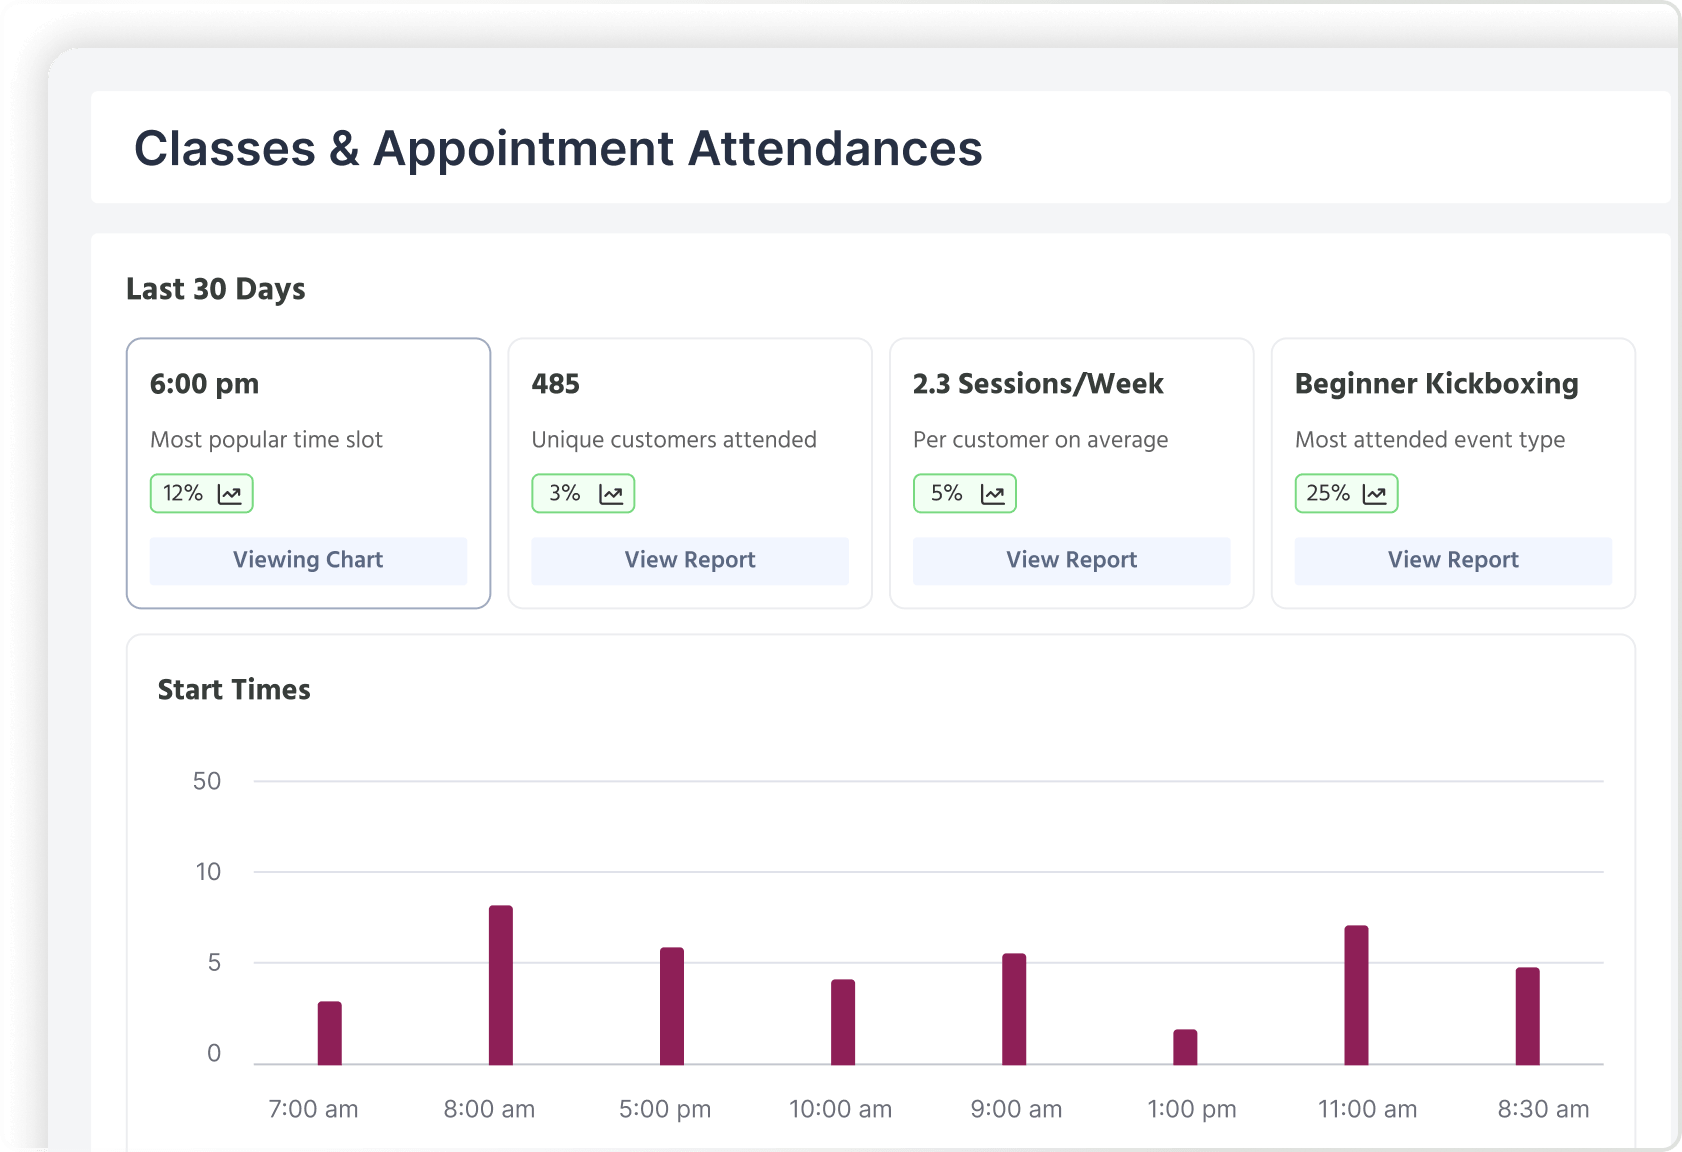
Task: Click the 7:00 am bar in the chart
Action: [x=330, y=1033]
